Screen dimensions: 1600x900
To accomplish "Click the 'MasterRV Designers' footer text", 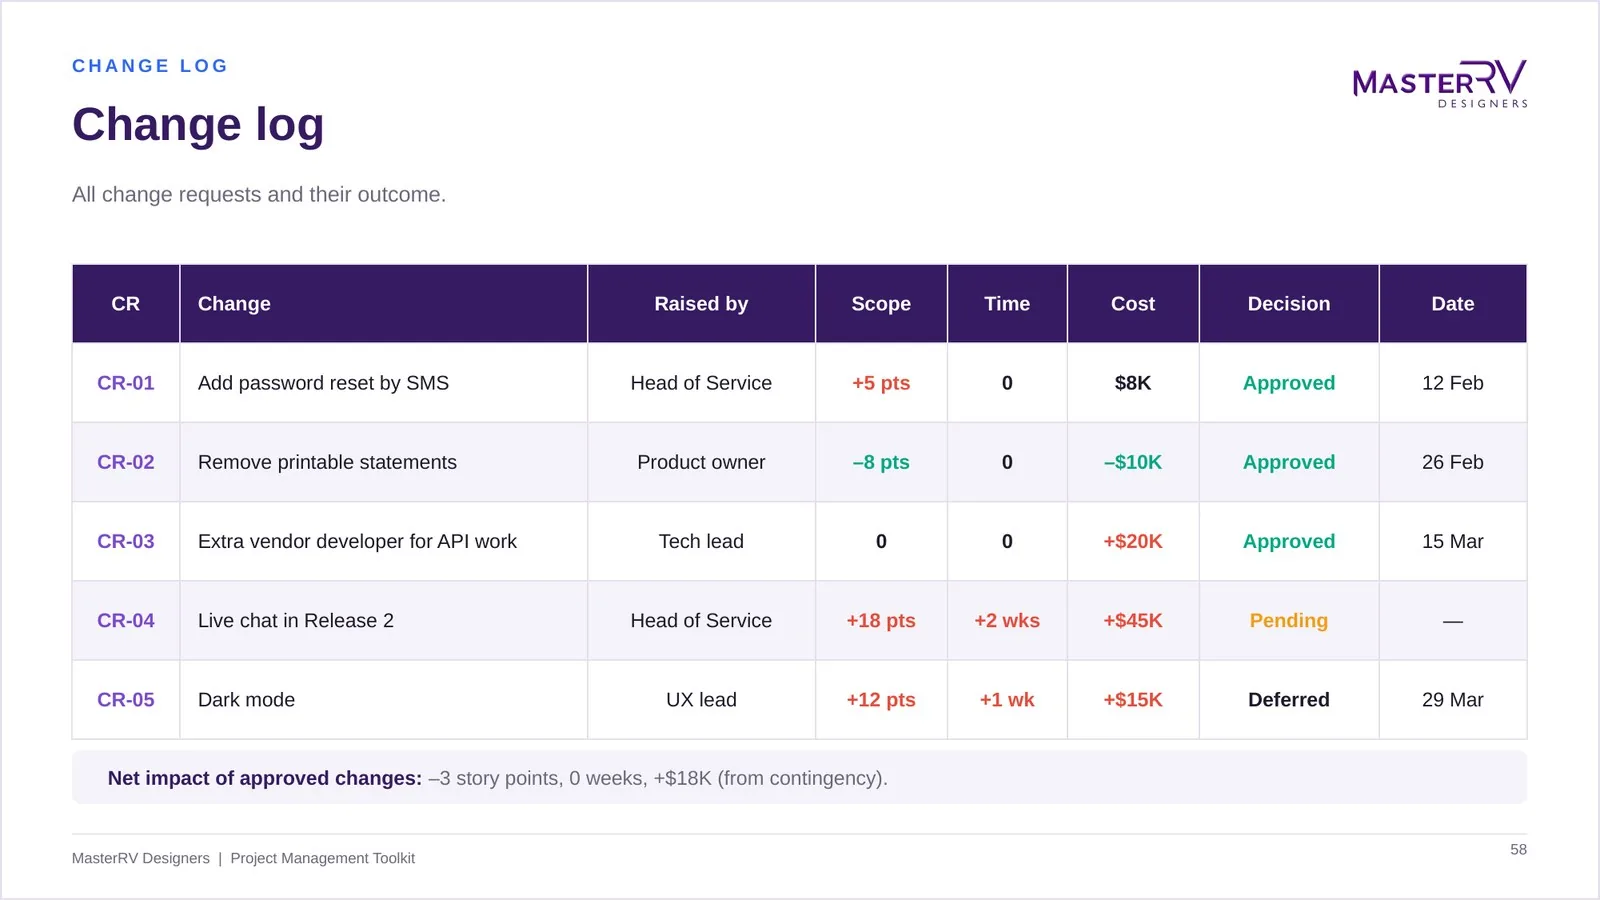I will pos(141,858).
